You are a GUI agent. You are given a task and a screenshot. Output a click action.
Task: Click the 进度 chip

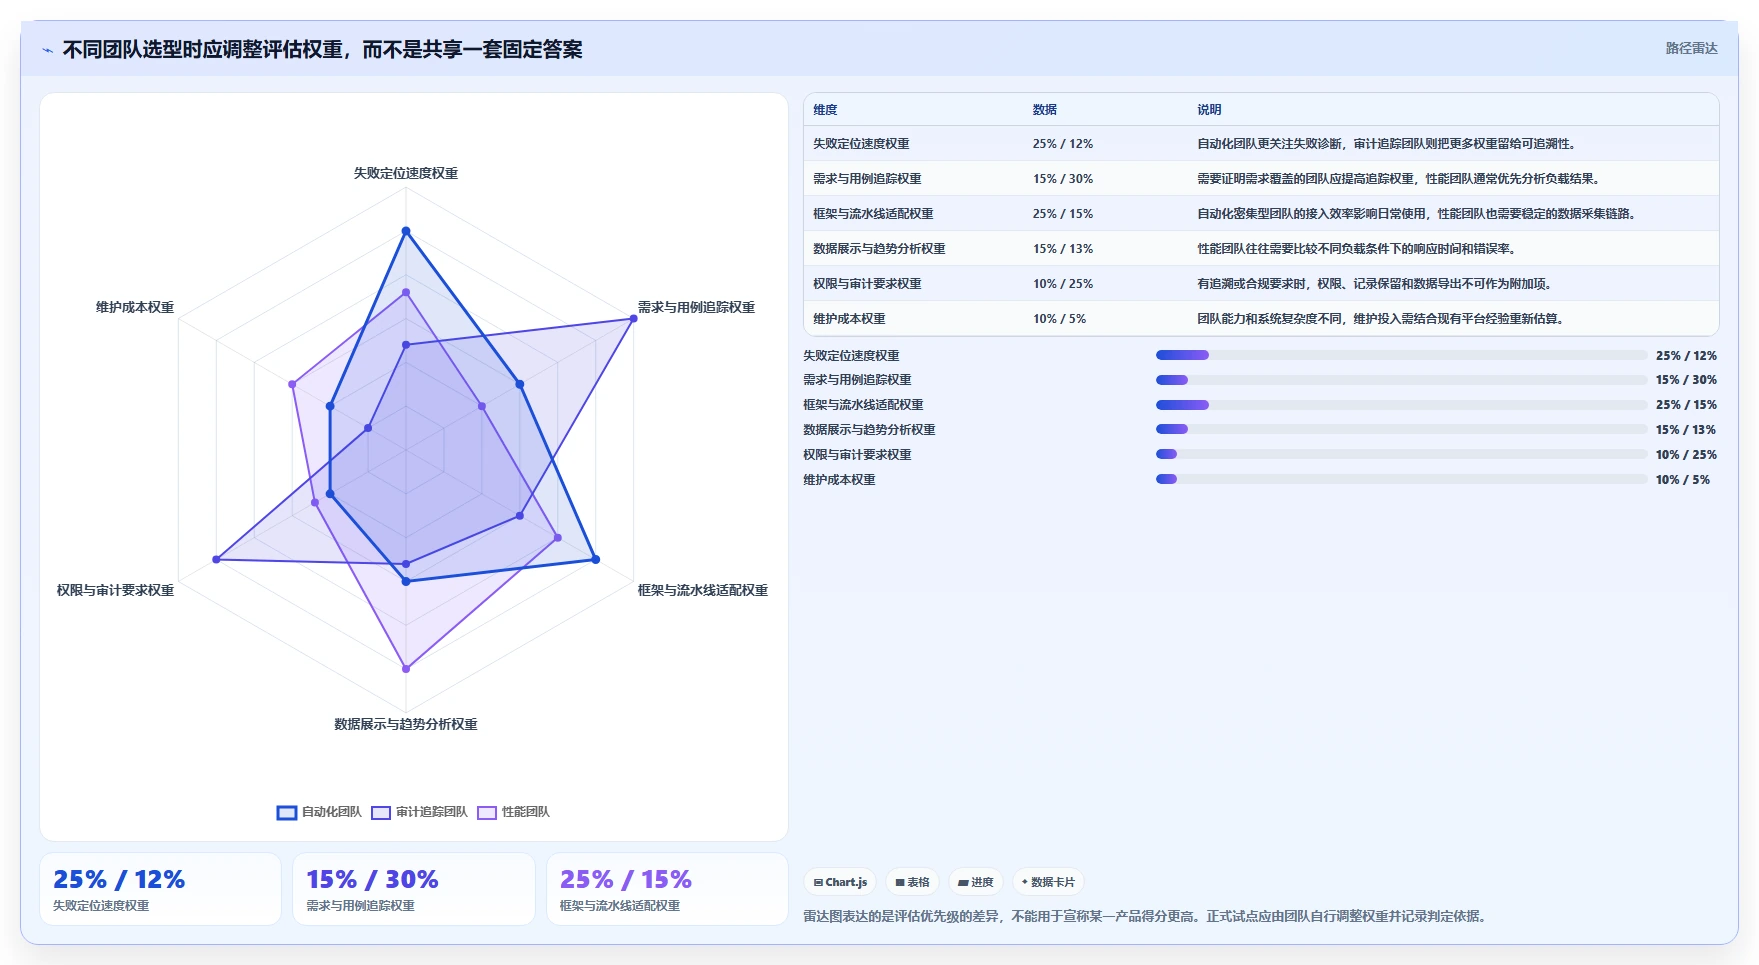[x=975, y=882]
